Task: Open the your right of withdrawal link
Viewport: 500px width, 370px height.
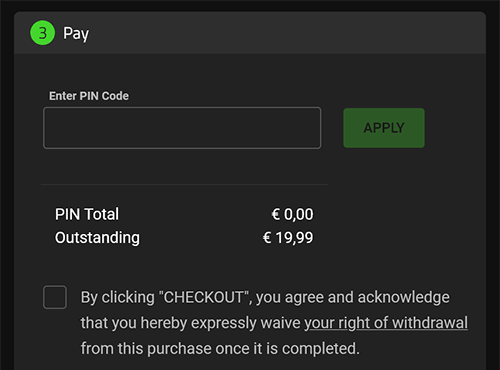Action: click(x=386, y=323)
